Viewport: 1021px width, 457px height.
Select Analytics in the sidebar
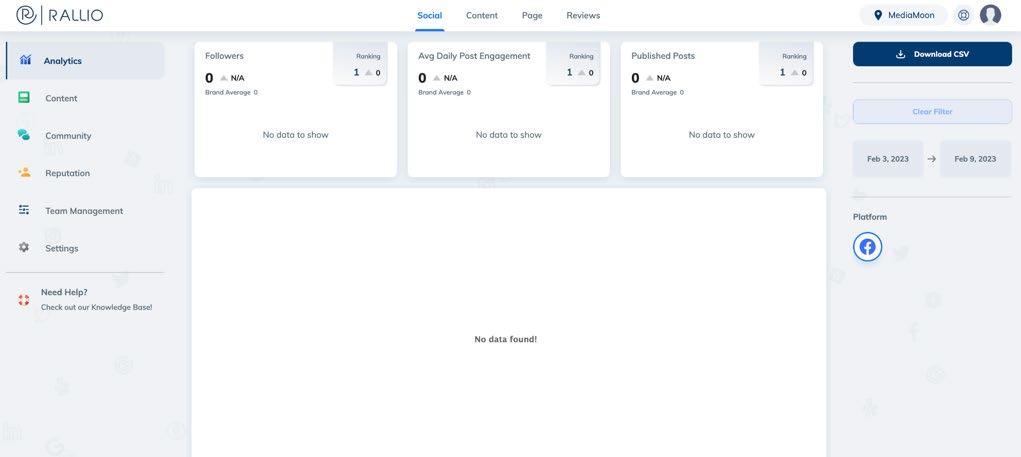coord(85,61)
